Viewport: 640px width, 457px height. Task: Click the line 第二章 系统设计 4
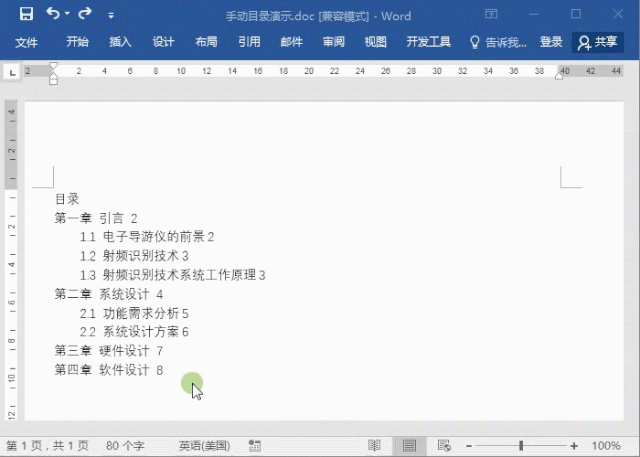[109, 294]
